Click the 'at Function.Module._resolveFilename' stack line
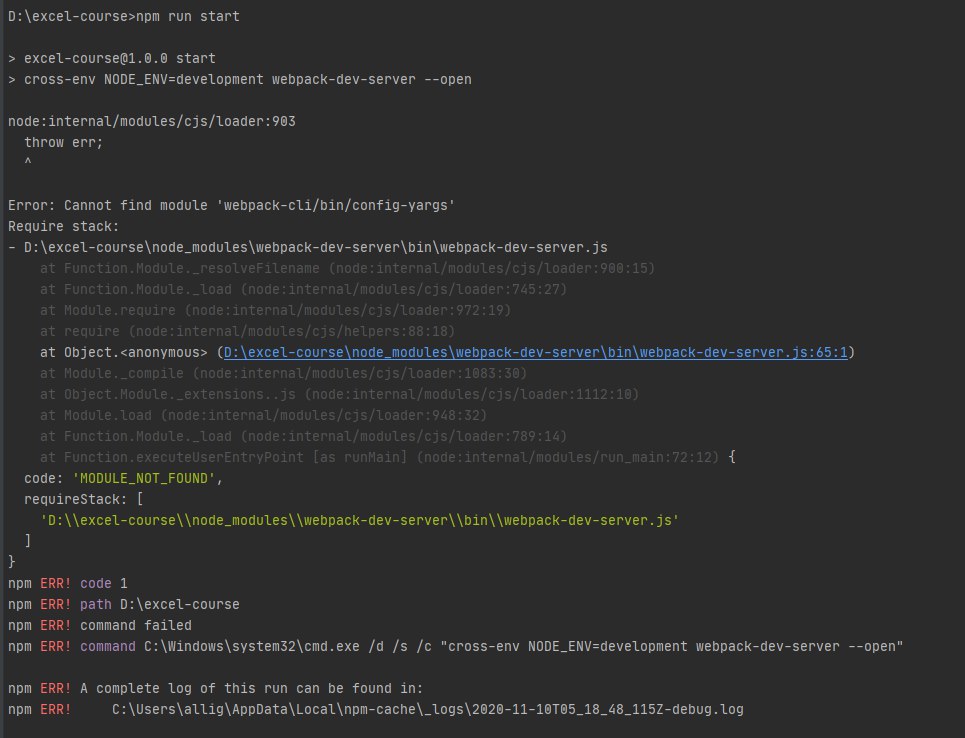Image resolution: width=965 pixels, height=738 pixels. [x=348, y=268]
